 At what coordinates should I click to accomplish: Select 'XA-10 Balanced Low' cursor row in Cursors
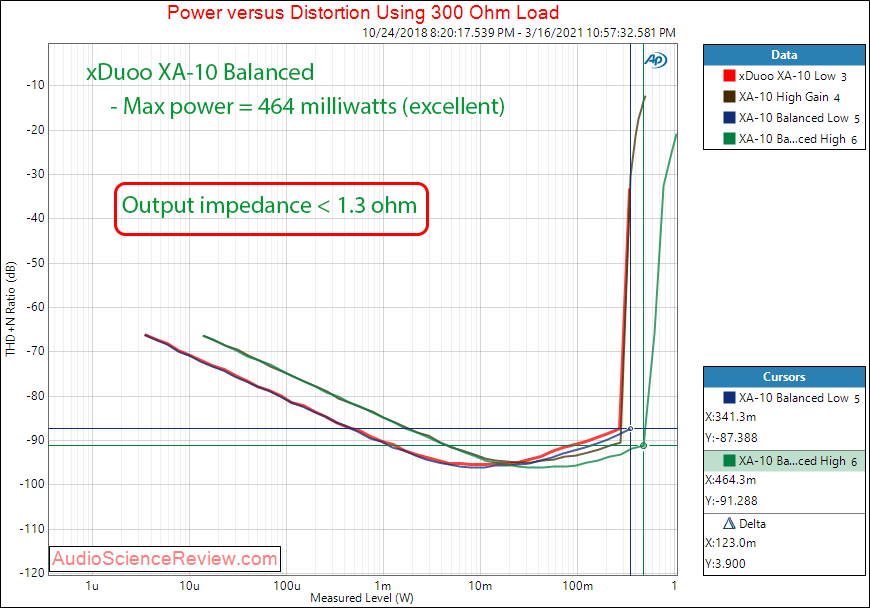click(785, 398)
